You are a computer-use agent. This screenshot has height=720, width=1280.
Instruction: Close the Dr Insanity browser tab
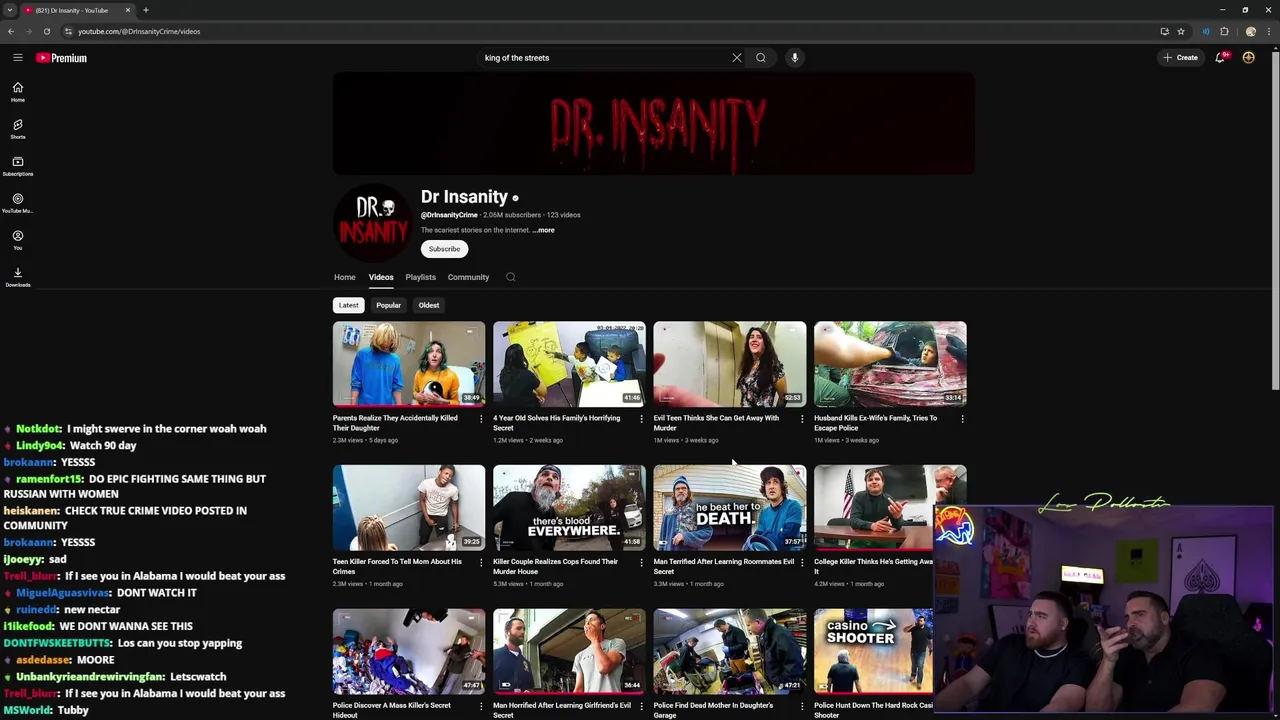127,10
